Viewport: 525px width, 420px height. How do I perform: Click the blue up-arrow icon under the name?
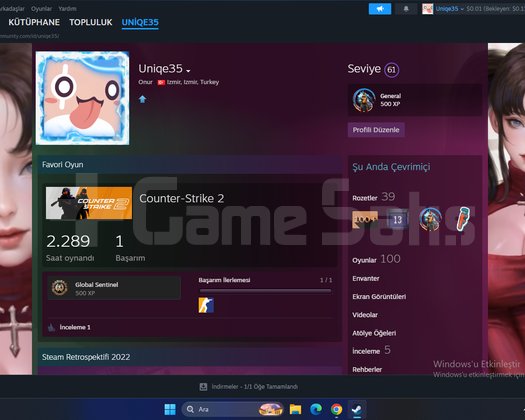click(x=142, y=99)
